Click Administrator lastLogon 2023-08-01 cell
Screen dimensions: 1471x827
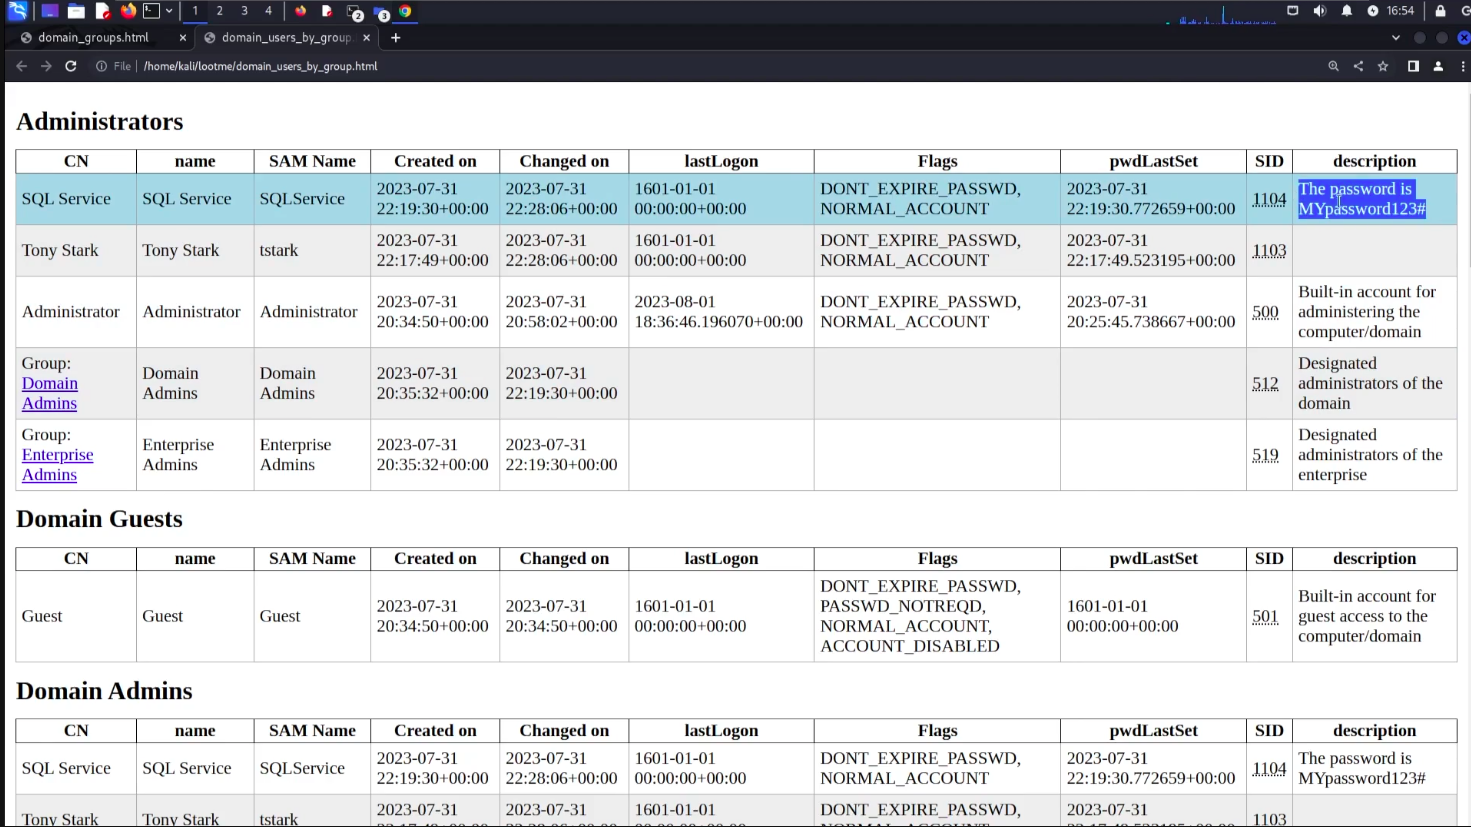click(x=721, y=312)
